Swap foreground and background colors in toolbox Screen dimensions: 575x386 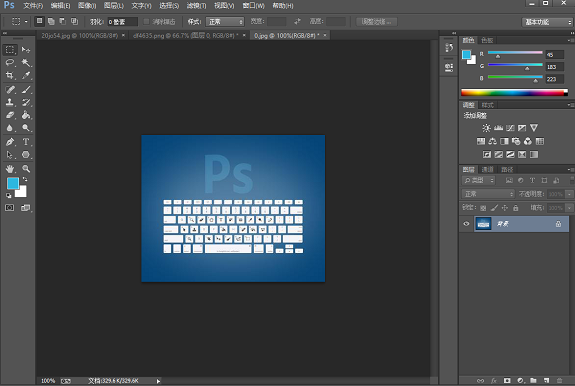25,179
